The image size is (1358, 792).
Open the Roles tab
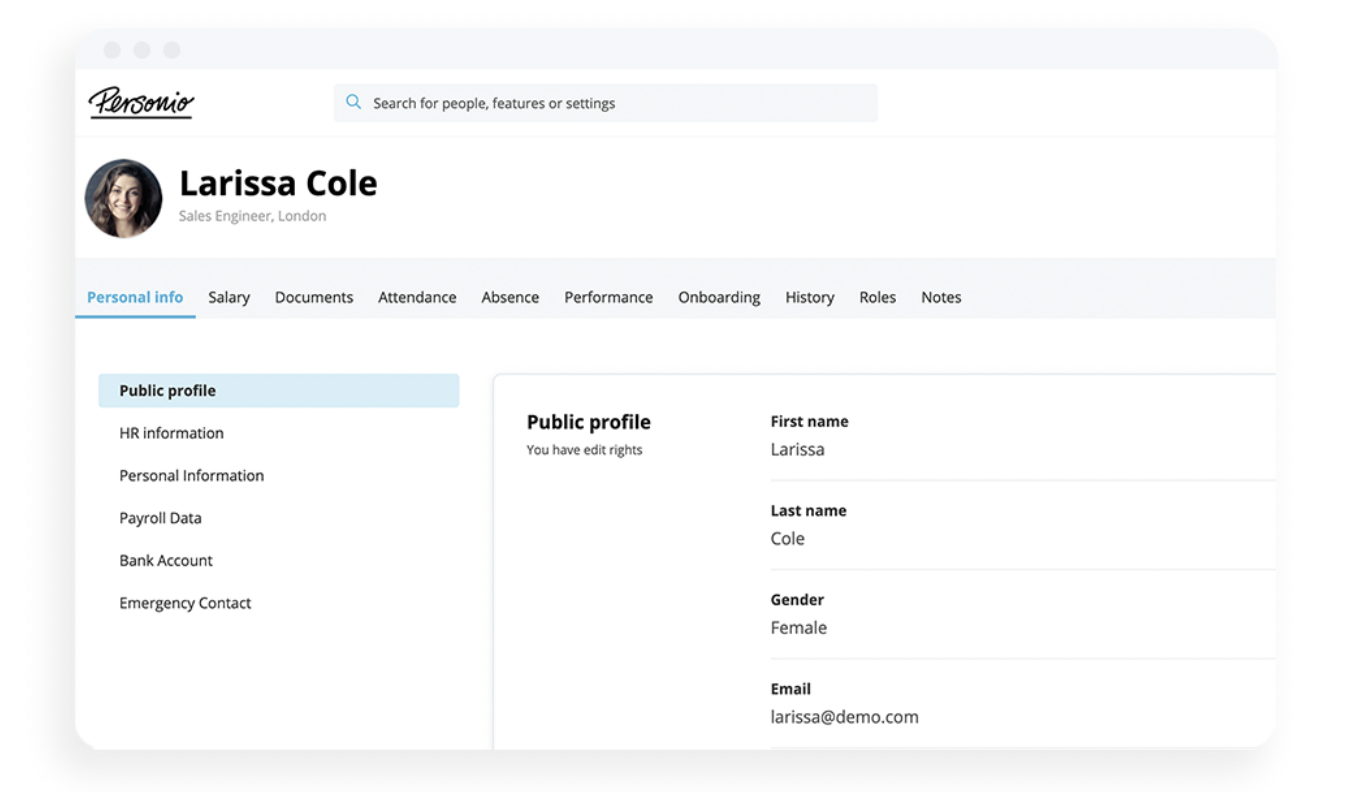click(x=877, y=297)
